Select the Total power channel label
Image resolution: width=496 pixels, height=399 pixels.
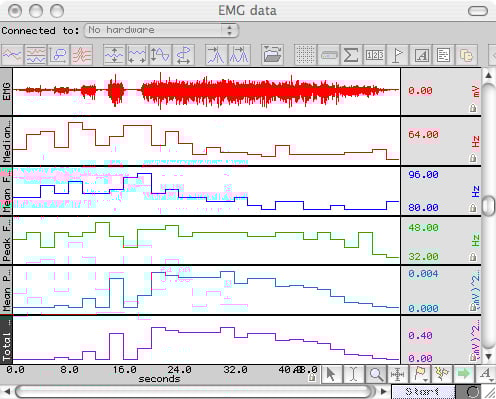coord(6,340)
